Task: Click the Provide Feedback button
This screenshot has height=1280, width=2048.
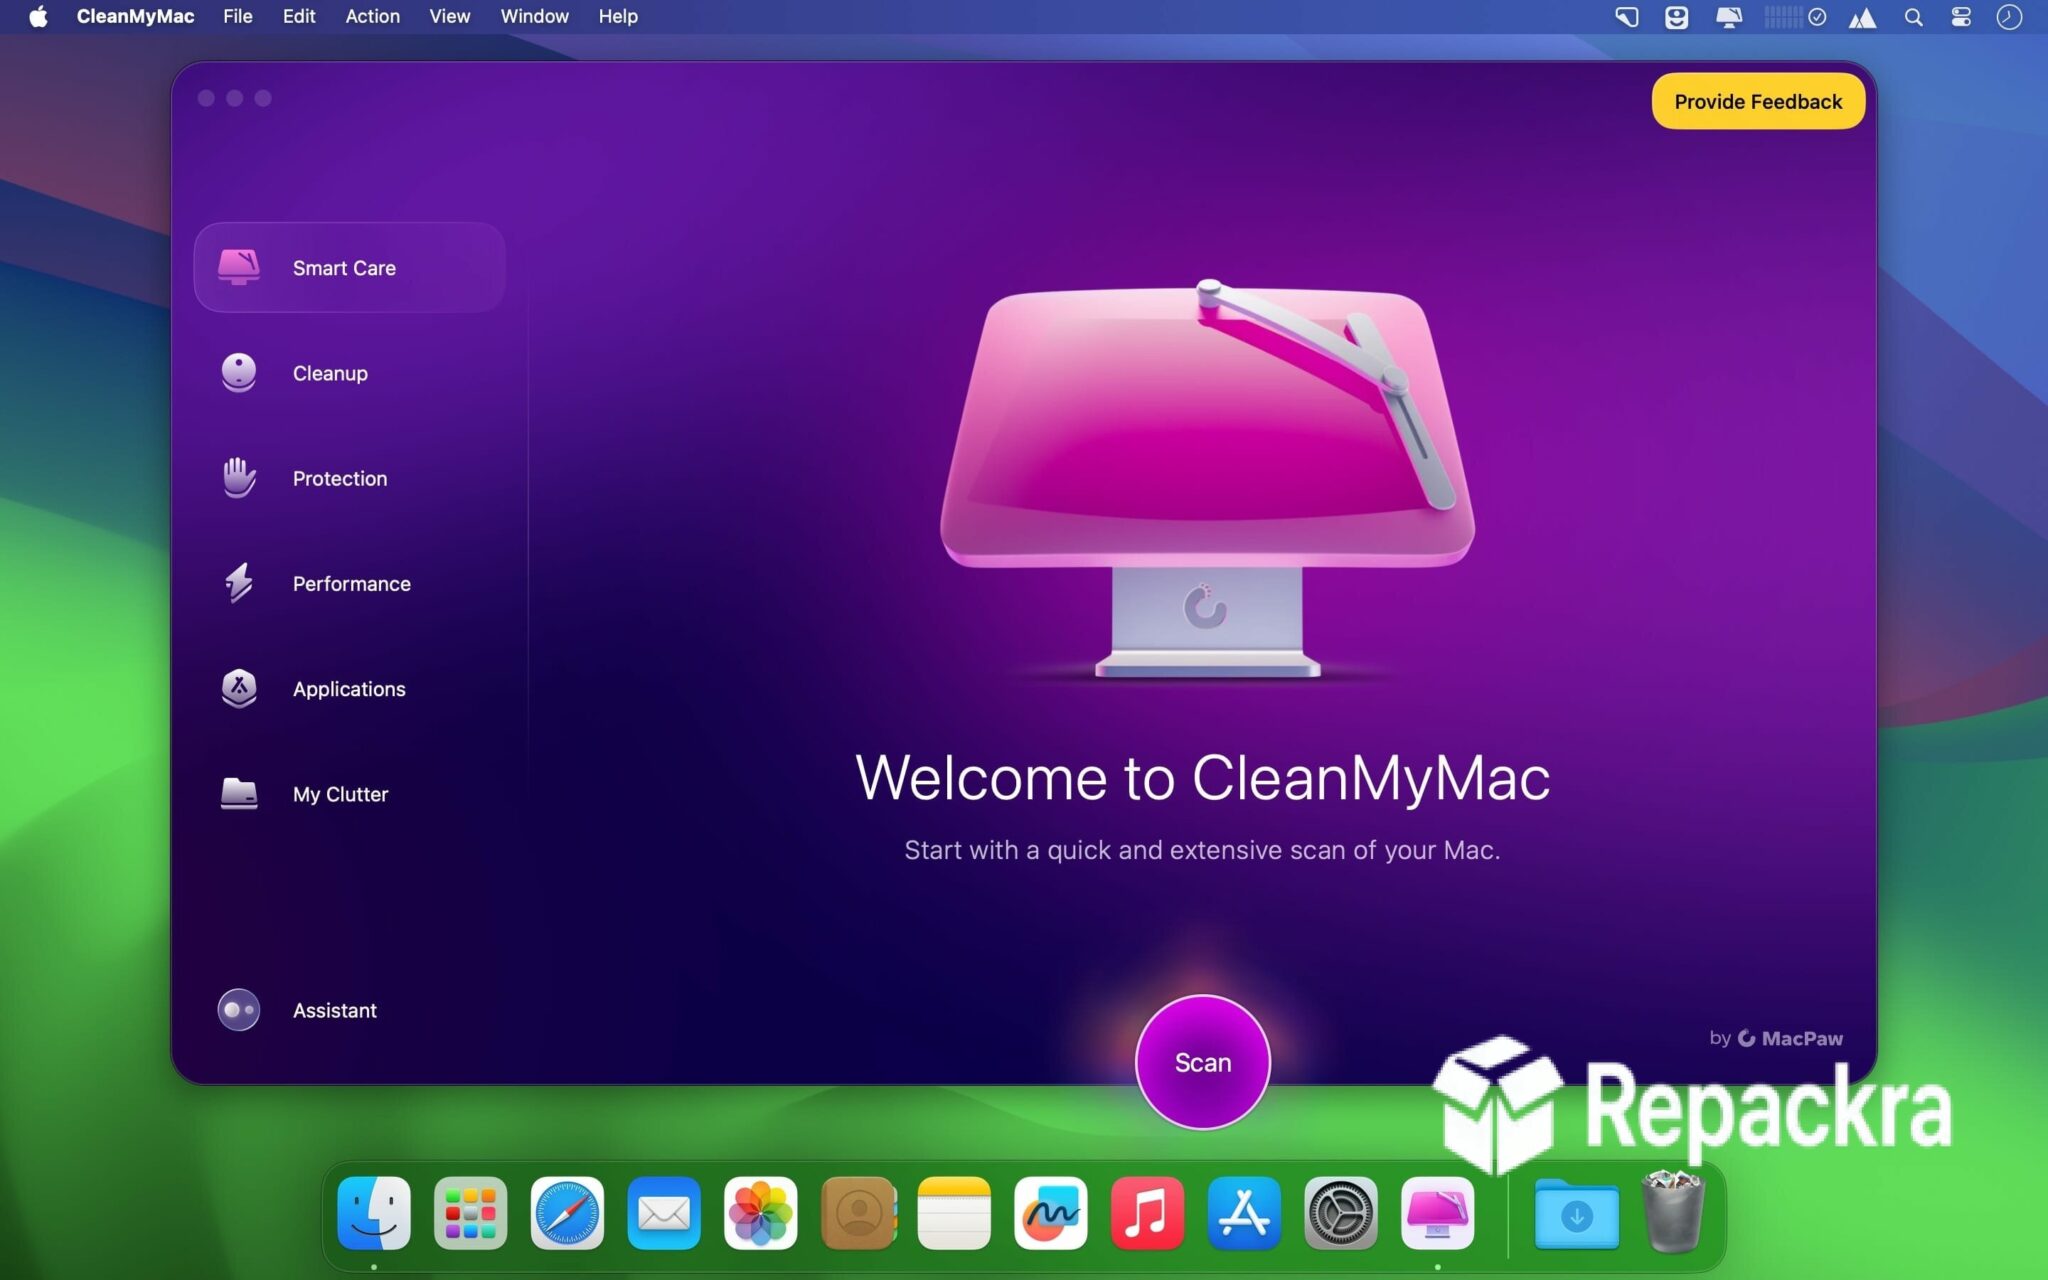Action: [x=1758, y=101]
